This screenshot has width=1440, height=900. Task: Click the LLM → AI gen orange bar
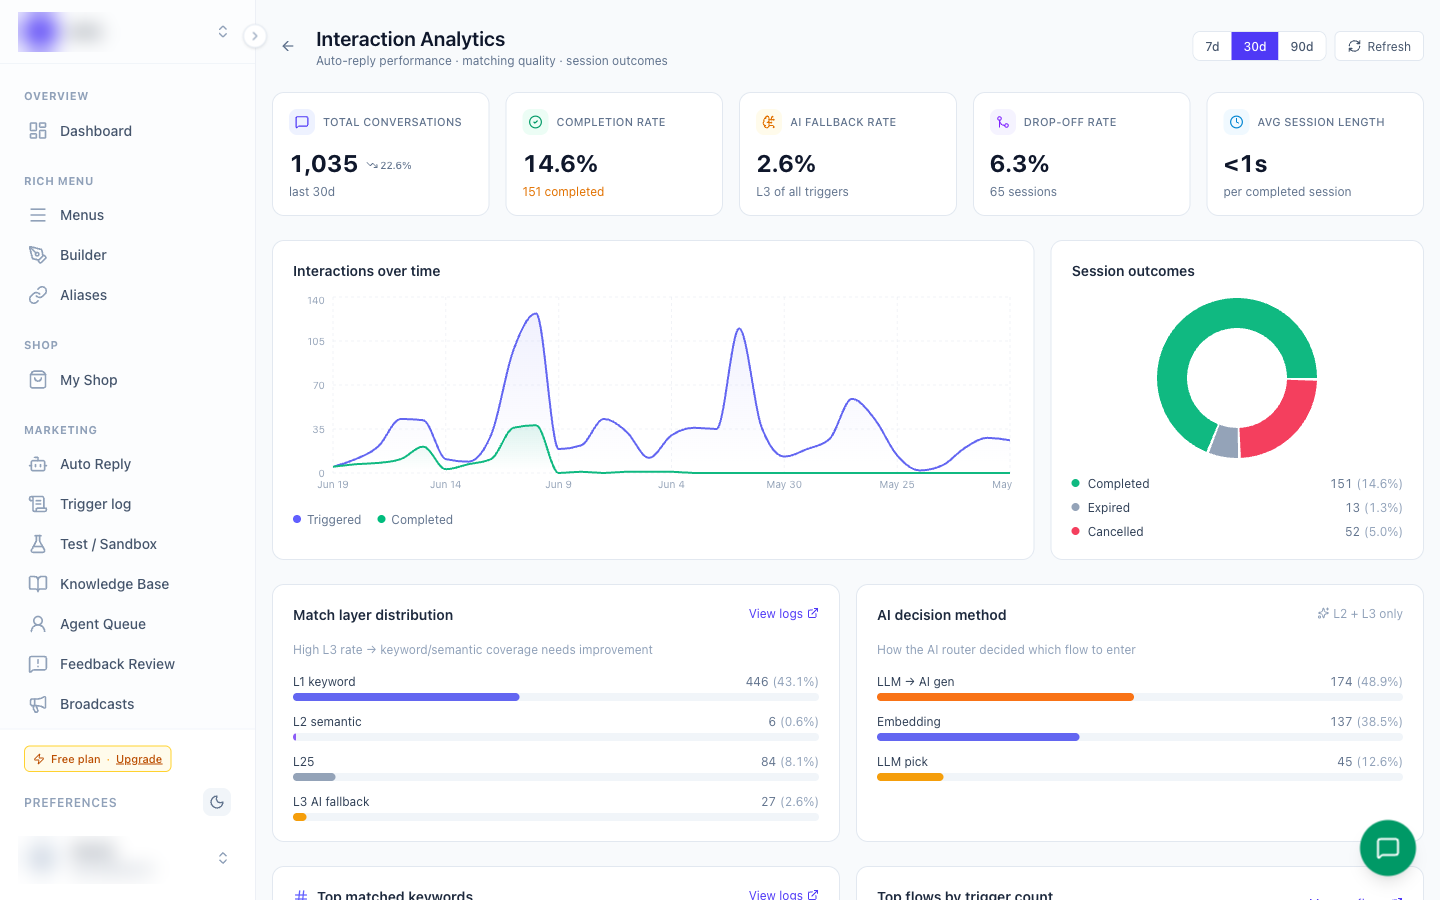click(1005, 697)
